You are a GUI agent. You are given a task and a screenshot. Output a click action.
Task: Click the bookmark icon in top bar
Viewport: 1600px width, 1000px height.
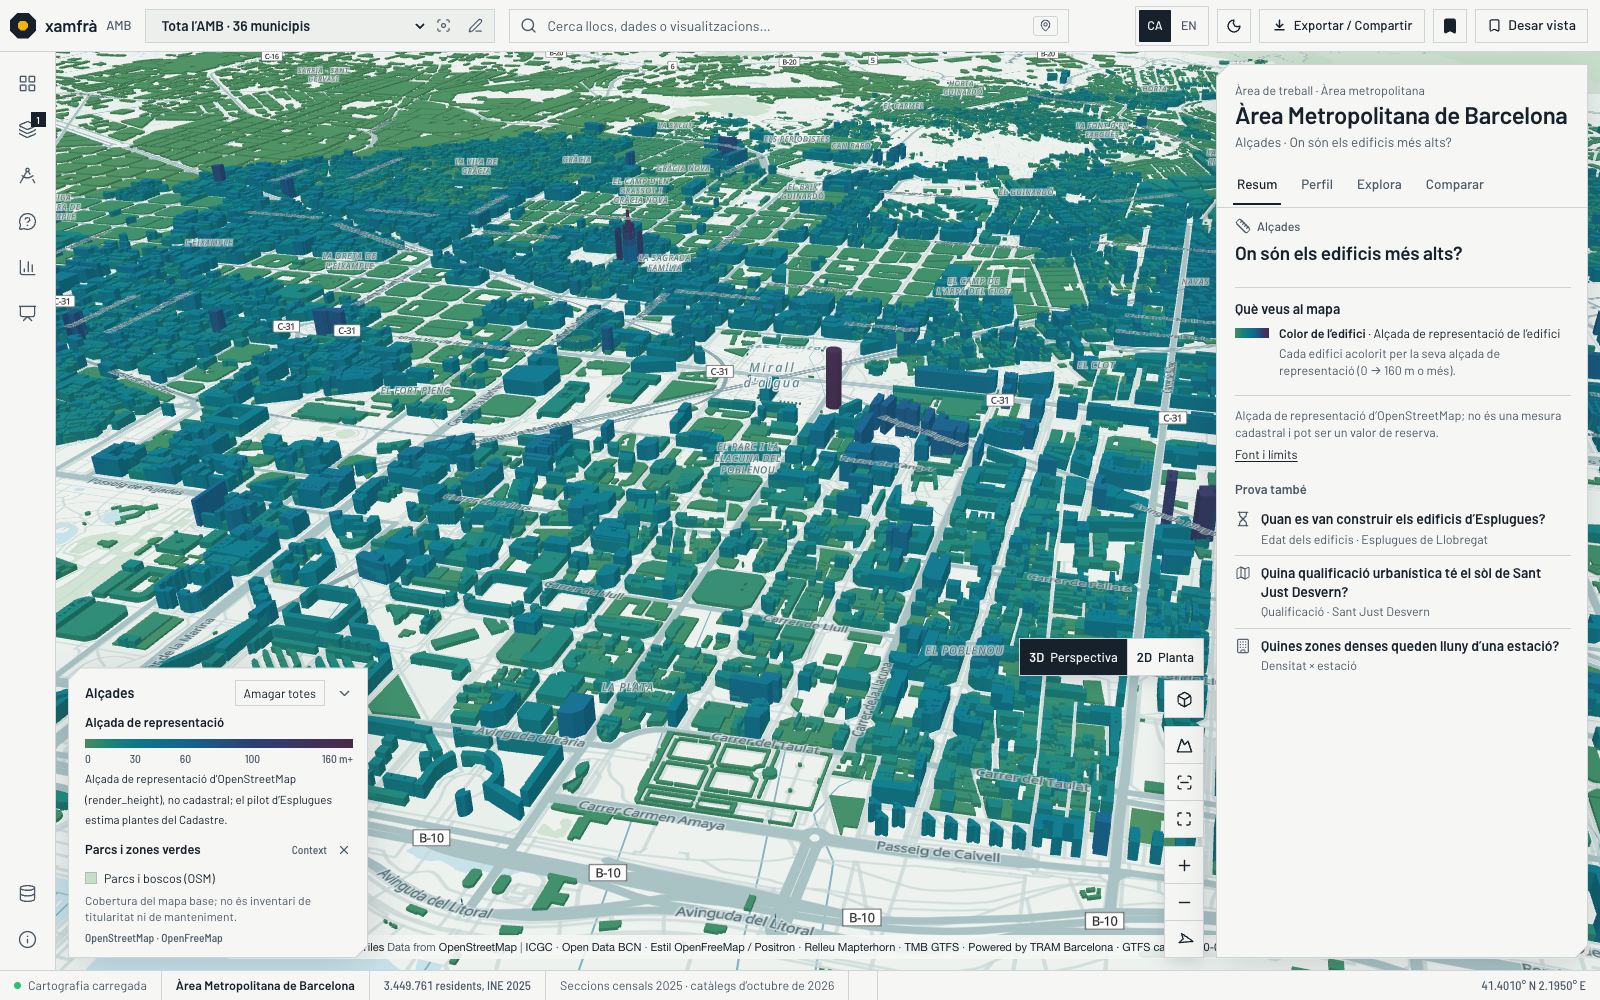pos(1450,26)
